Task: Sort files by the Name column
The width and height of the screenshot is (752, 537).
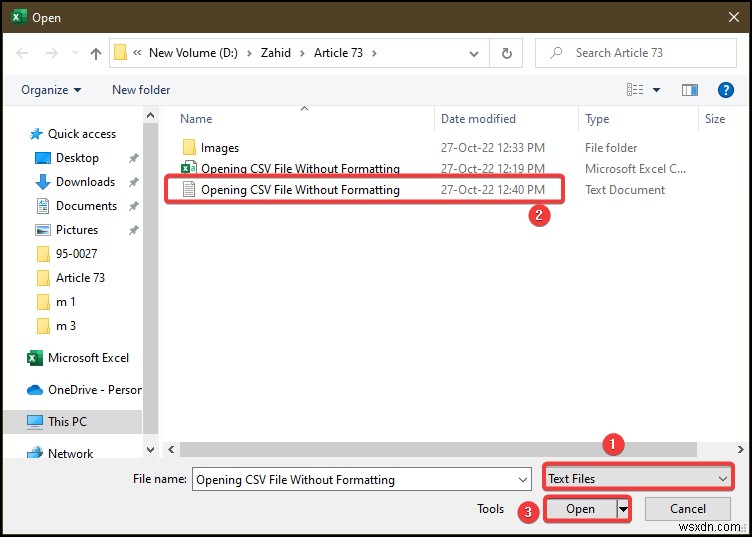Action: coord(196,119)
